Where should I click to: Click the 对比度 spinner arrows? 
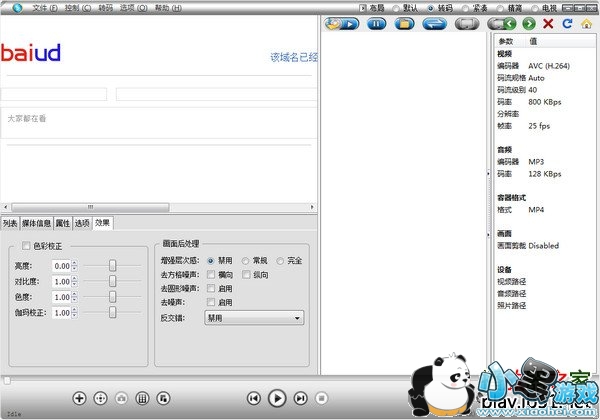click(75, 282)
